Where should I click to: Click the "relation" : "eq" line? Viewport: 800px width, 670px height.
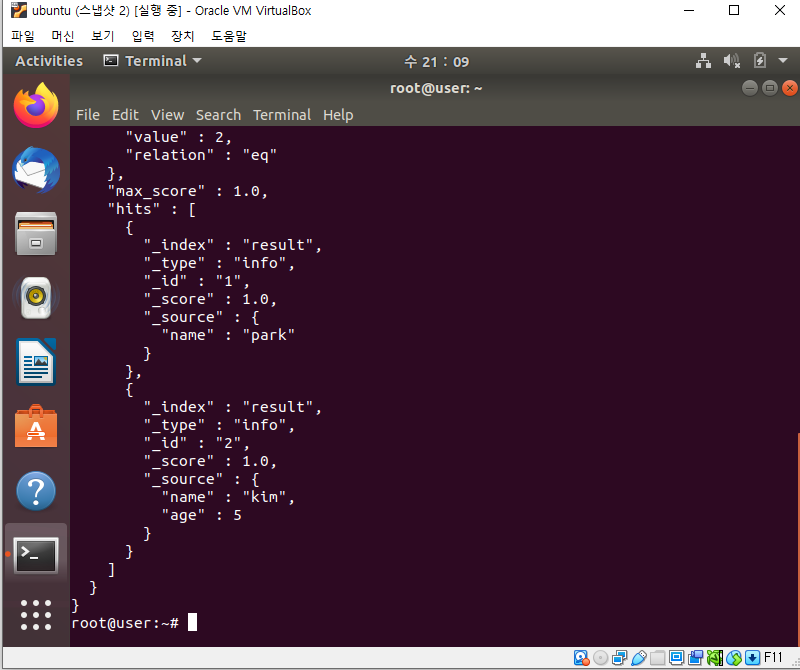tap(201, 155)
